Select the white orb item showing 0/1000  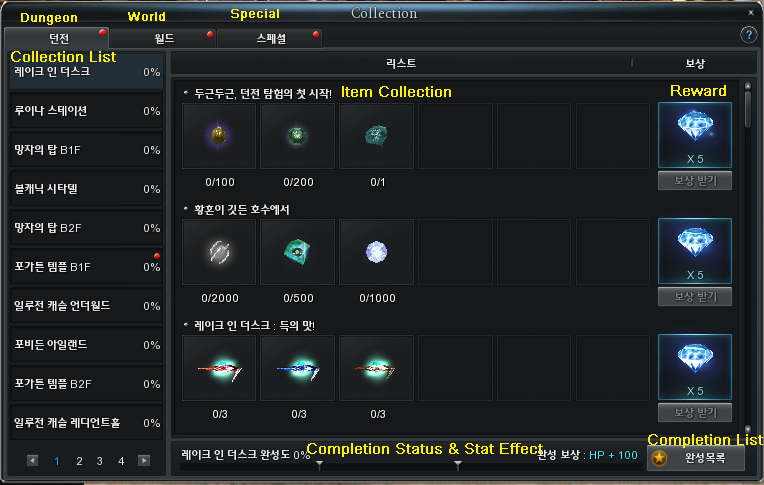click(x=377, y=252)
